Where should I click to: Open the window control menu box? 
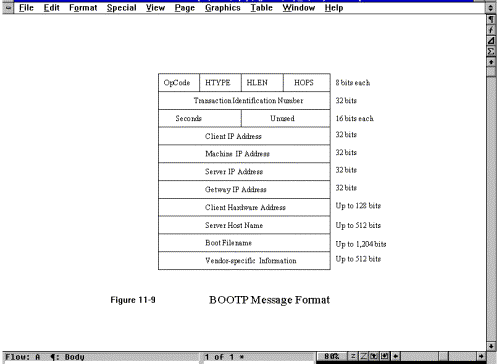[8, 8]
